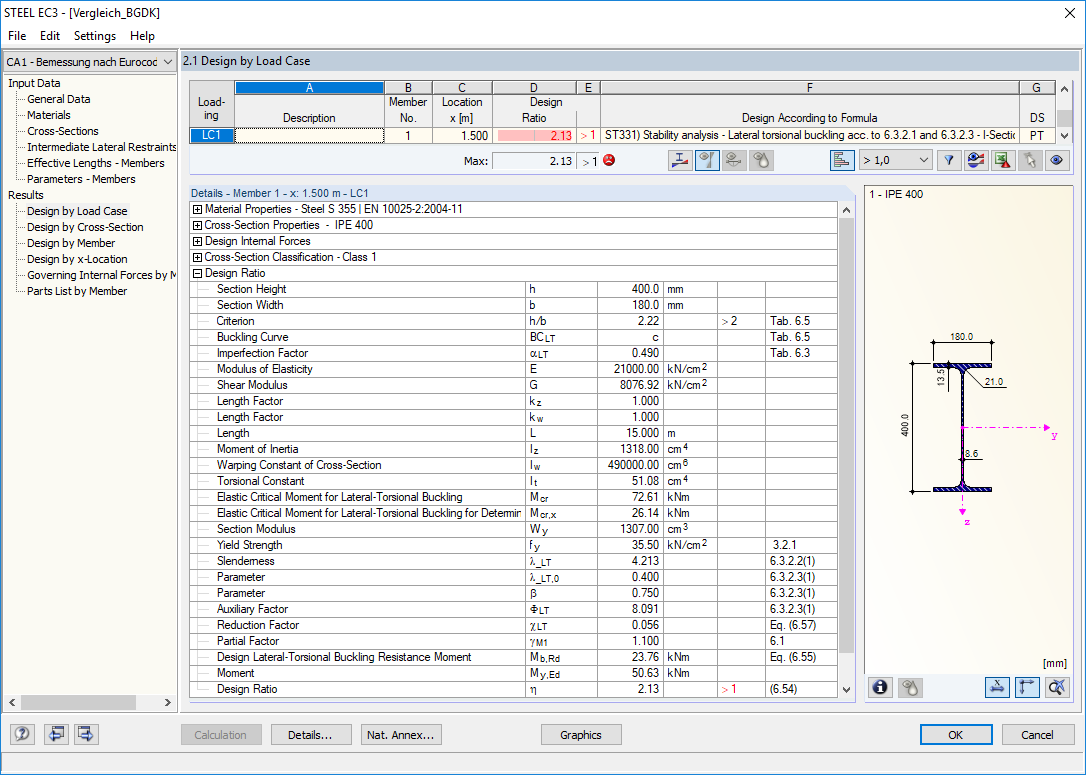Toggle the result diagrams view icon
Image resolution: width=1086 pixels, height=775 pixels.
707,161
